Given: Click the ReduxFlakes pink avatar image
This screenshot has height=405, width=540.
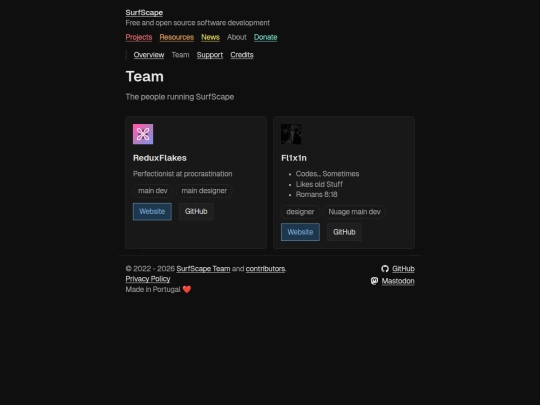Looking at the screenshot, I should point(143,134).
